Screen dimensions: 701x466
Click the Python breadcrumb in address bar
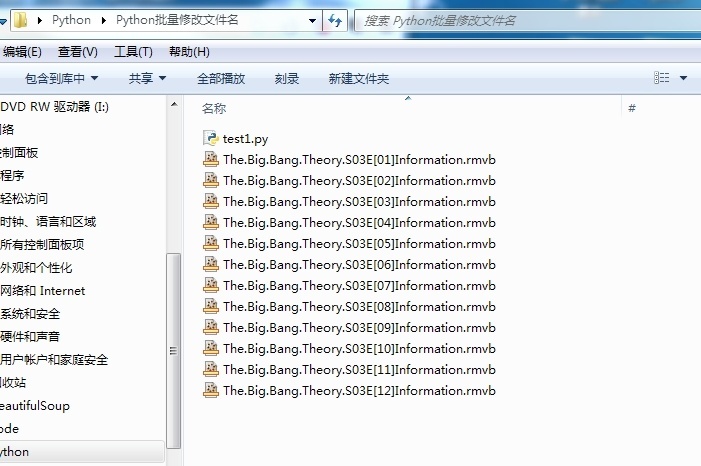(x=72, y=20)
